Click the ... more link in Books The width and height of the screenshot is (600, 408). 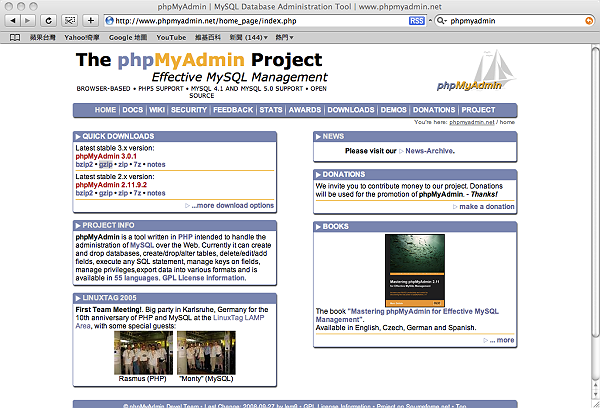tap(502, 340)
